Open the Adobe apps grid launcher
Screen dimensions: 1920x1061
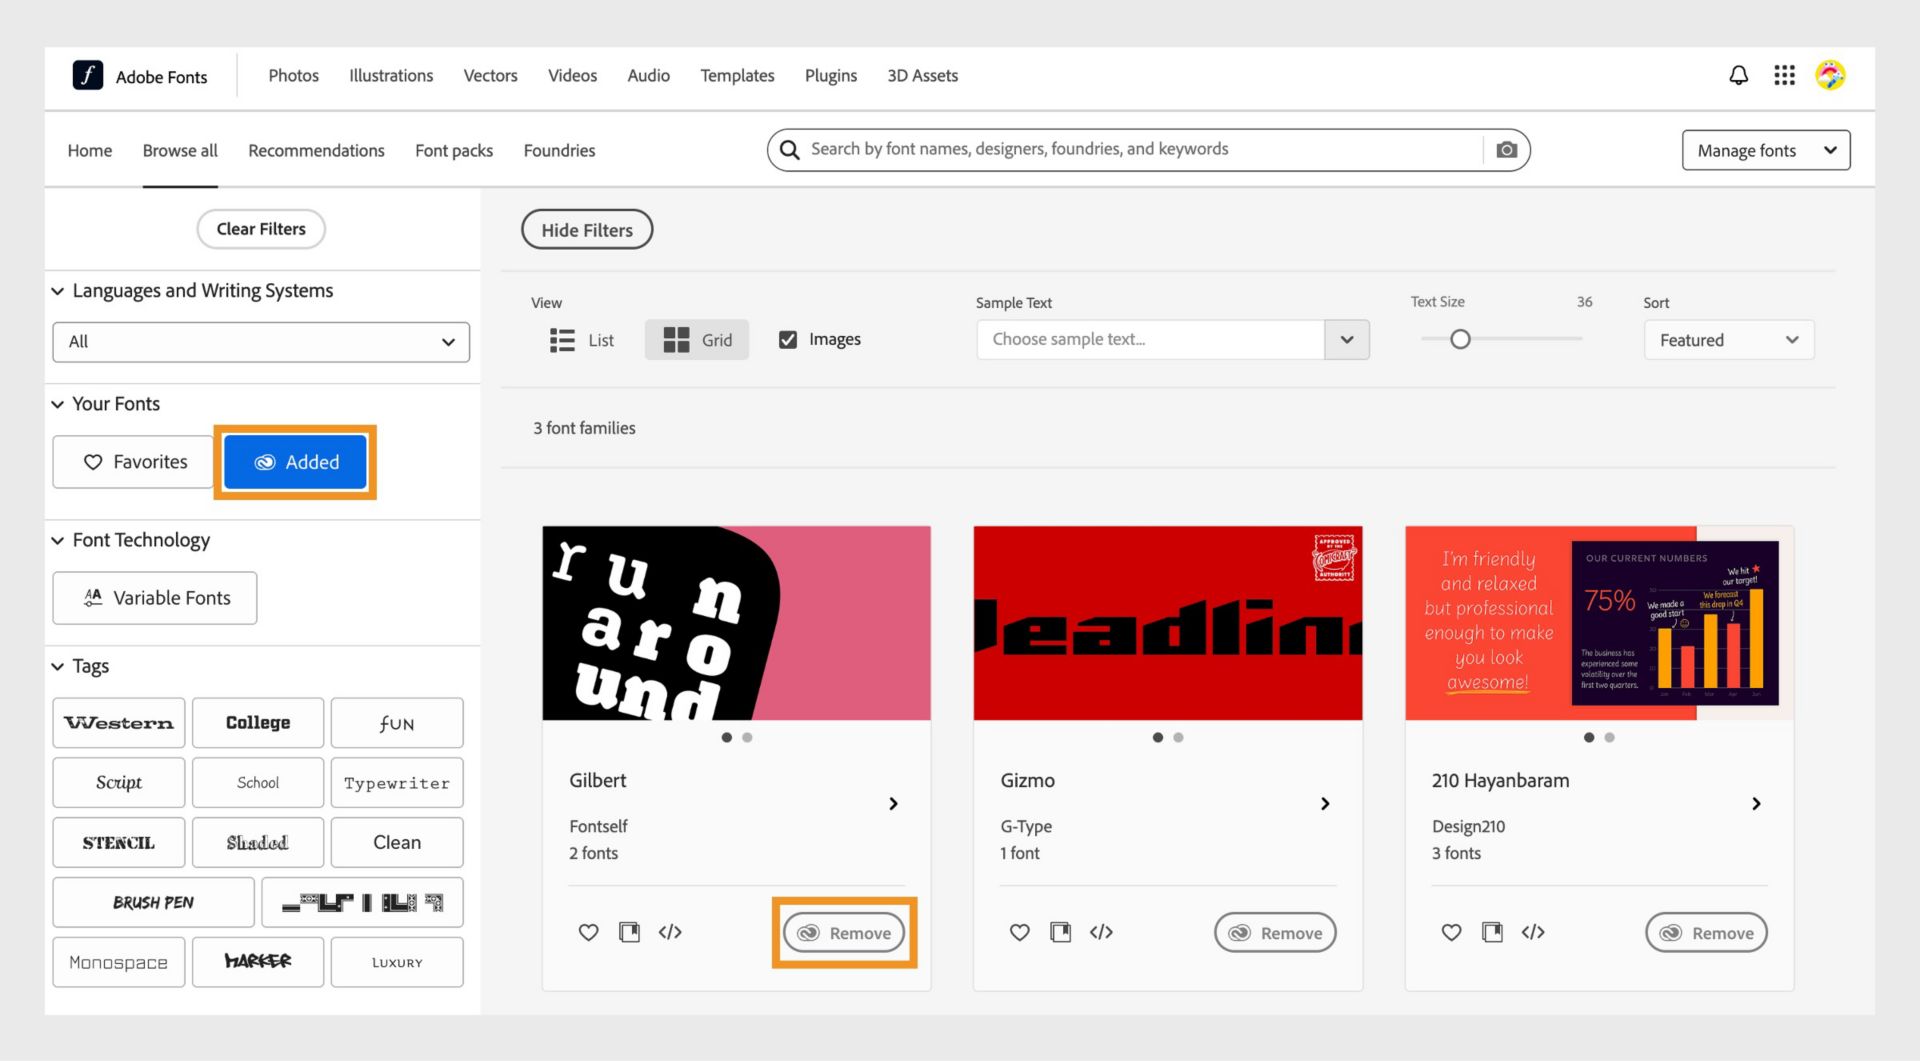tap(1784, 75)
